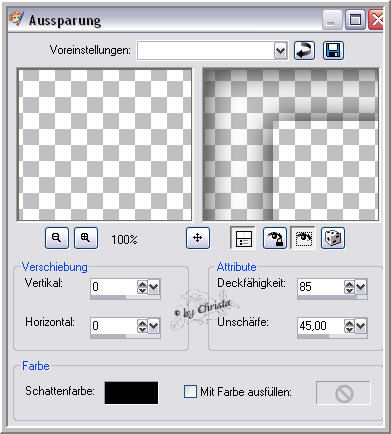Open the Vertikal value dropdown arrow
This screenshot has width=391, height=434.
coord(154,287)
